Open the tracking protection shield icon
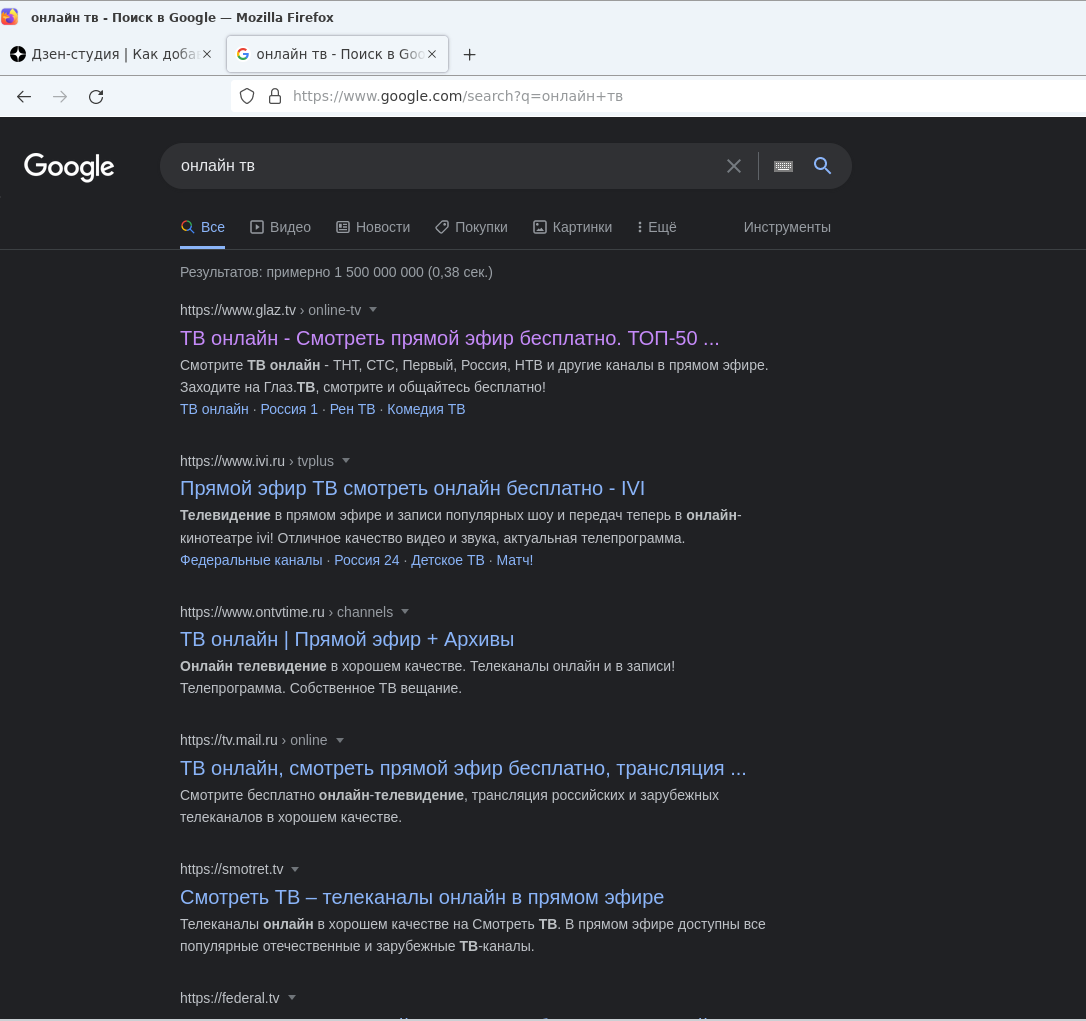Viewport: 1086px width, 1021px height. tap(247, 96)
